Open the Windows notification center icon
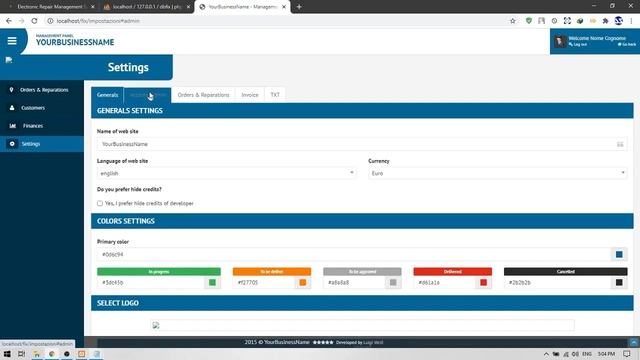Image resolution: width=640 pixels, height=360 pixels. [x=627, y=354]
